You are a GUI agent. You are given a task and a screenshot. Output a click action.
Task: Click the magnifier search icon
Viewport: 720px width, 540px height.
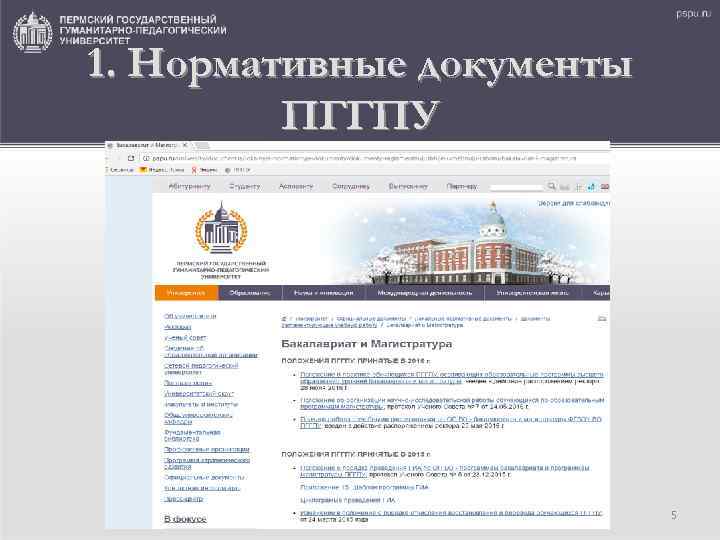point(551,186)
